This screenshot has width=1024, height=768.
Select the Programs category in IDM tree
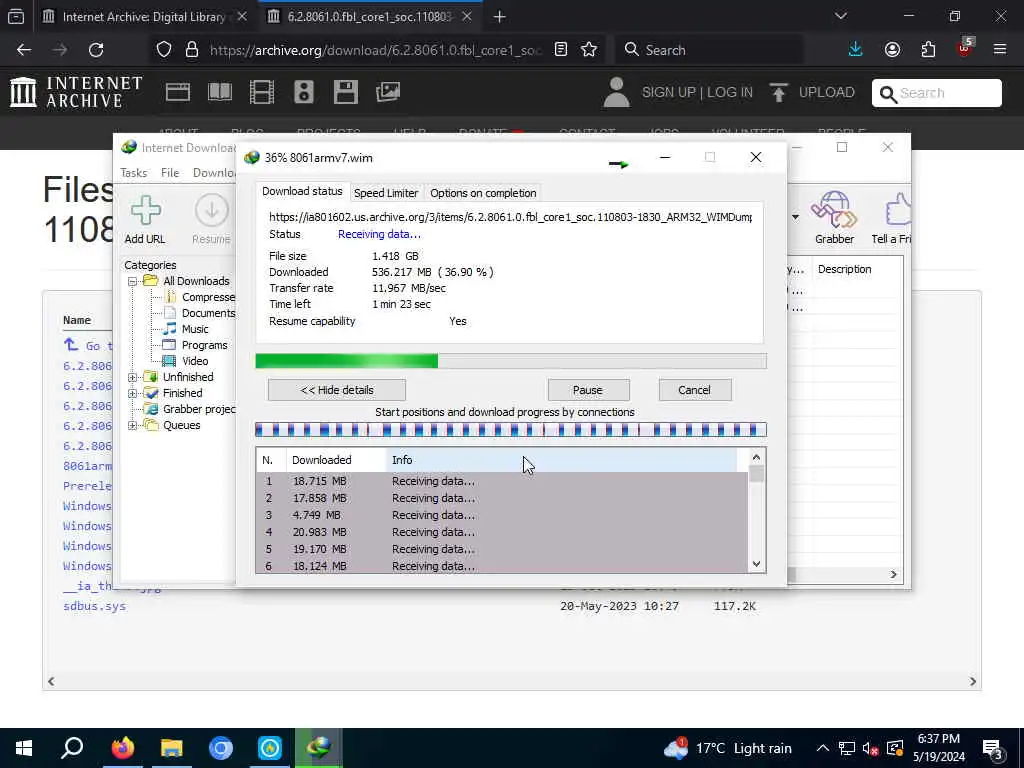tap(204, 345)
